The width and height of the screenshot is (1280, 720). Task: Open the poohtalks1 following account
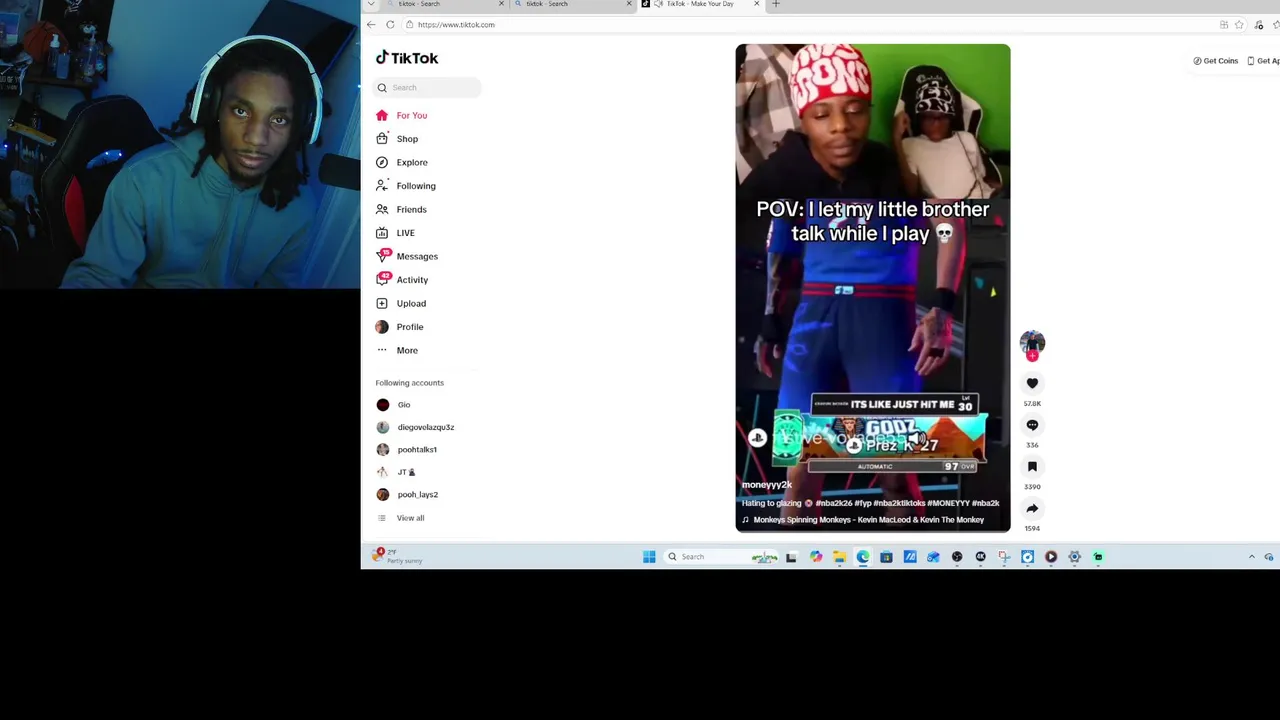pyautogui.click(x=406, y=450)
